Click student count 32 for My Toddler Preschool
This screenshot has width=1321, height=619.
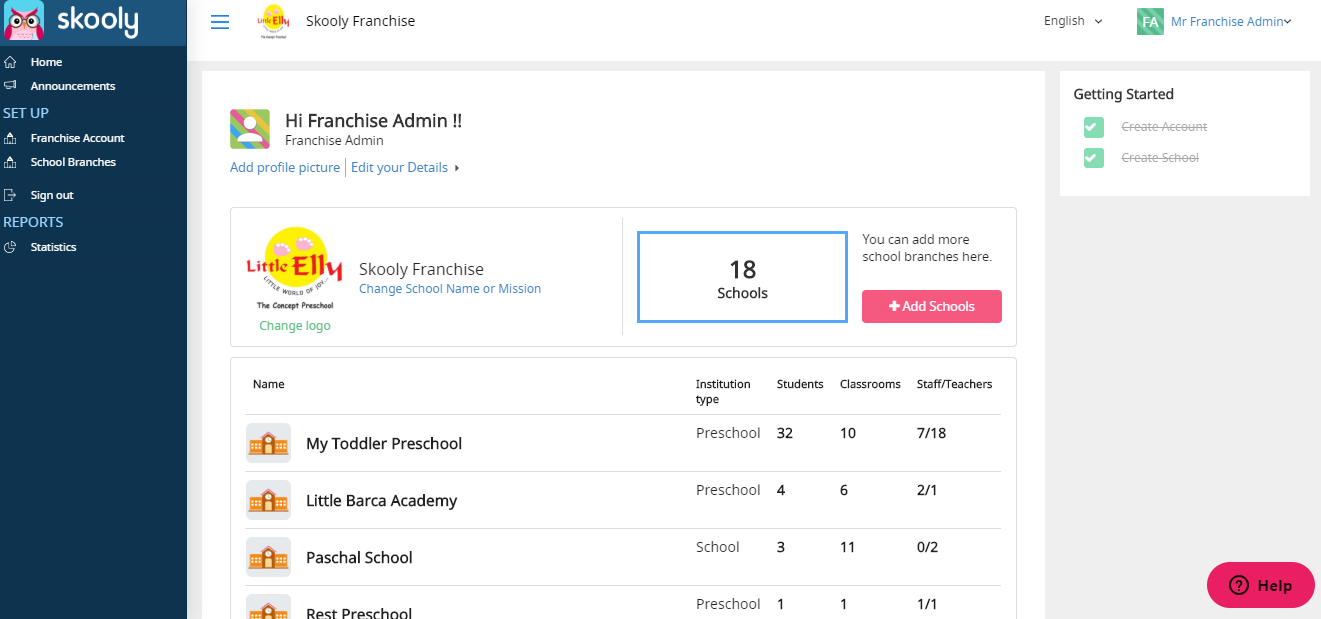point(785,433)
